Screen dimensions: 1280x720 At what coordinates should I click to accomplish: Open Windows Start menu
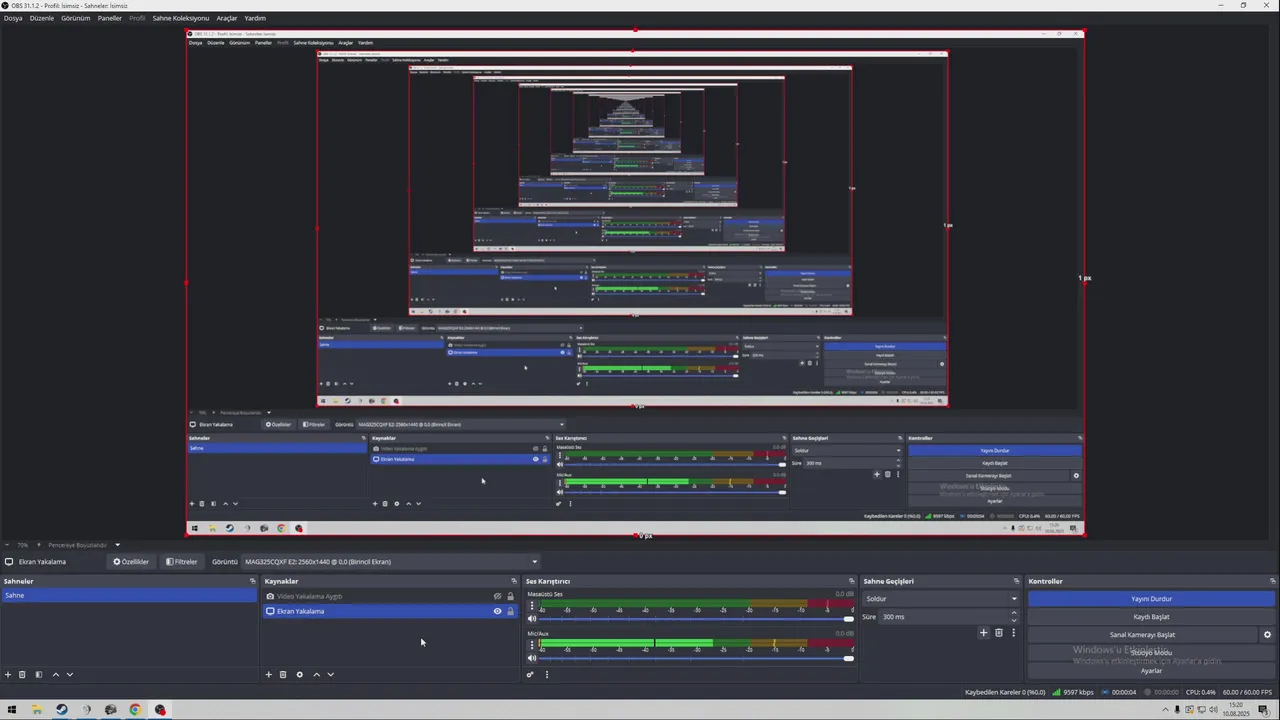coord(12,710)
